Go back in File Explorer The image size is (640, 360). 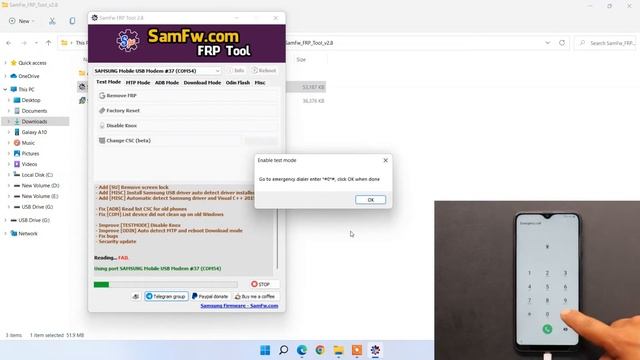click(x=9, y=43)
